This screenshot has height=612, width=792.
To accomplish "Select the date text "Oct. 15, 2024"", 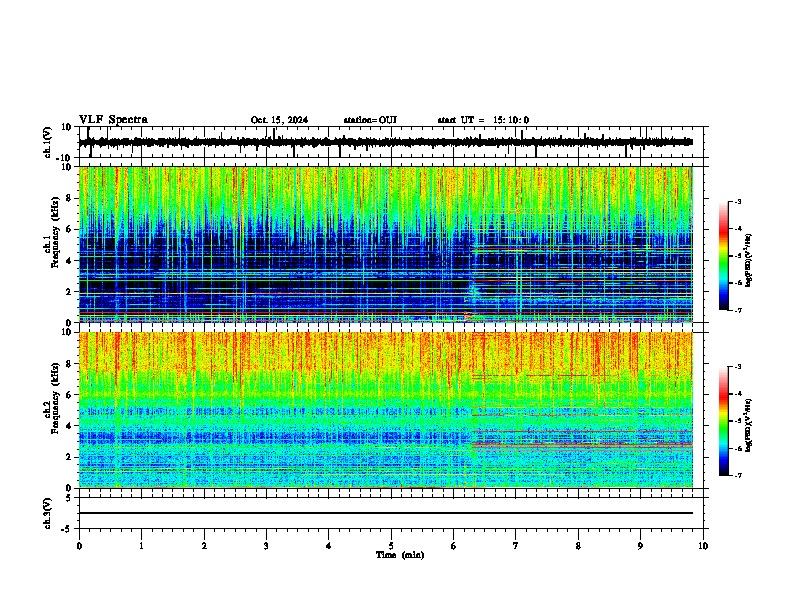I will 279,120.
